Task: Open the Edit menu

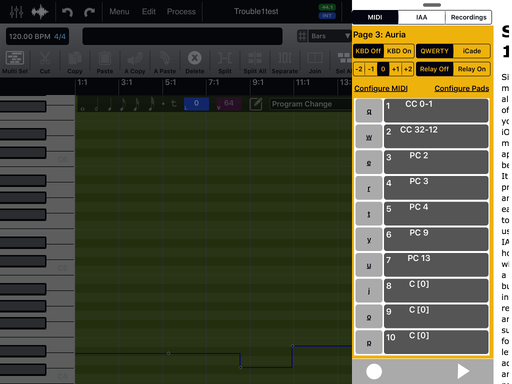Action: (149, 12)
